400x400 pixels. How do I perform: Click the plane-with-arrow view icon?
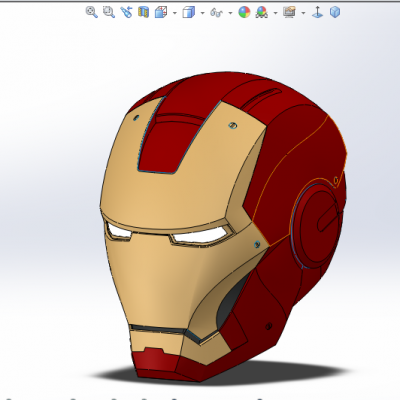pyautogui.click(x=317, y=12)
